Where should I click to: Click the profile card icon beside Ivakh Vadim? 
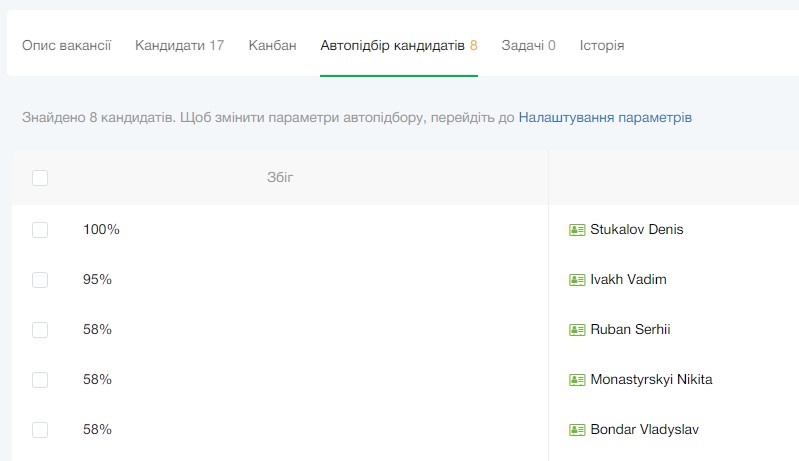pyautogui.click(x=577, y=280)
